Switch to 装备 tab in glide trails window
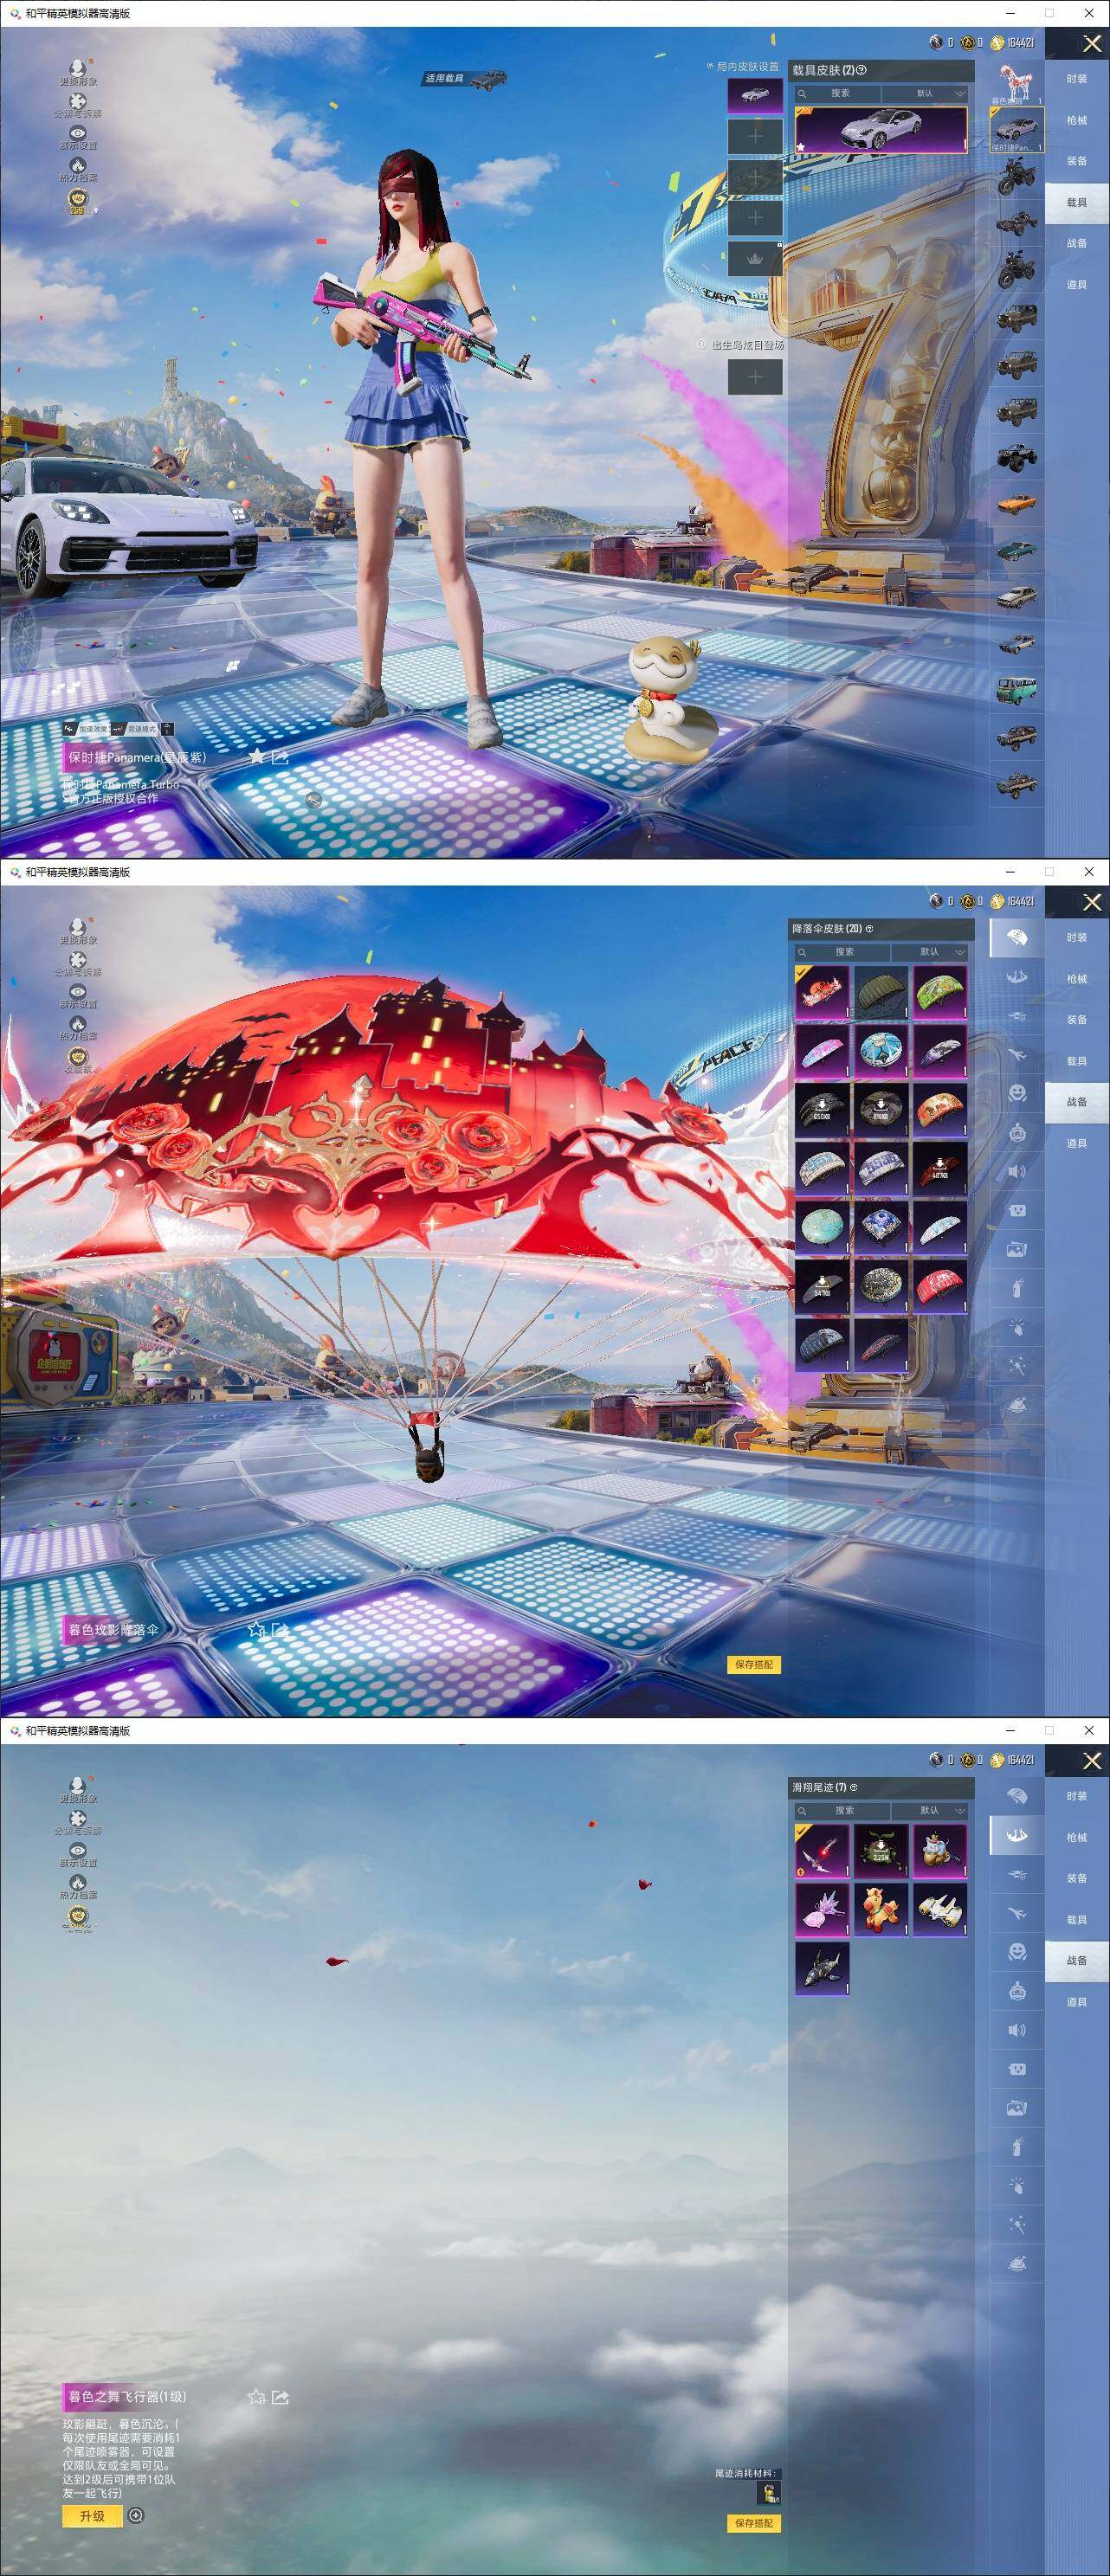 click(1077, 1878)
